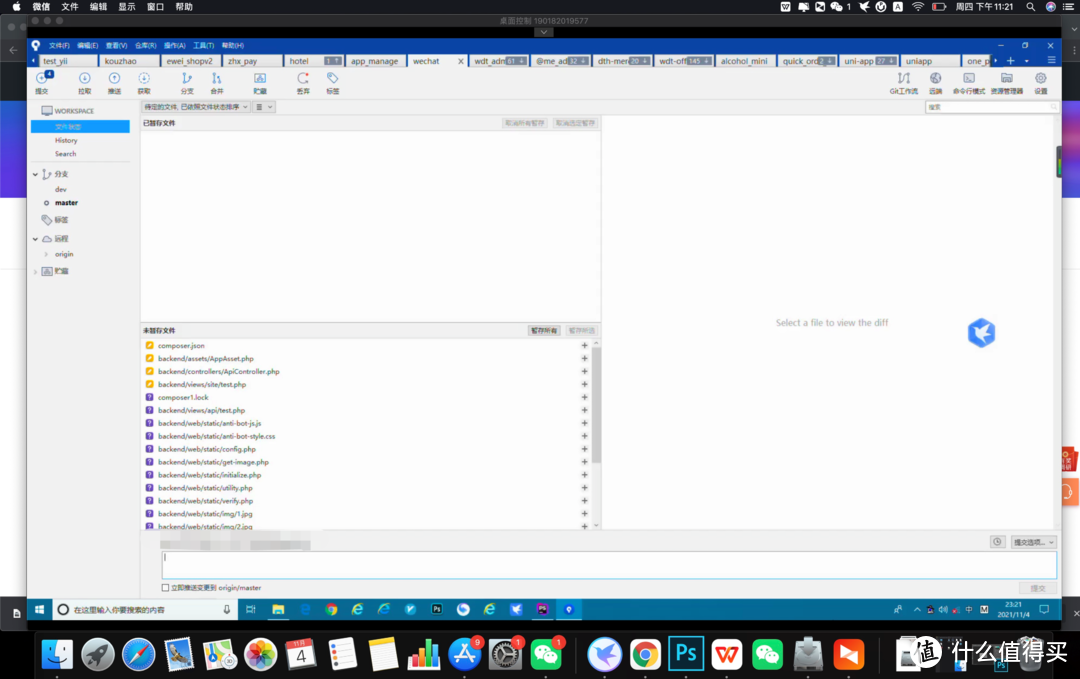Open the File (文件) menu
Screen dimensions: 1080x679
pyautogui.click(x=59, y=45)
